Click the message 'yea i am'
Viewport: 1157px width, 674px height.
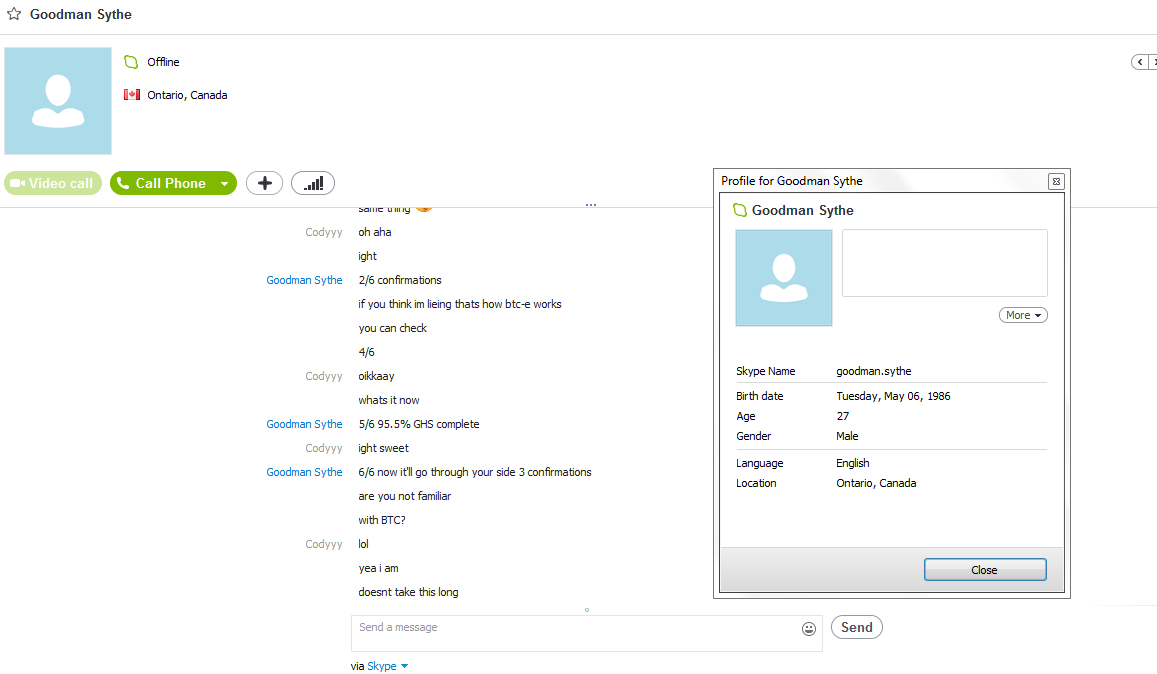pos(379,568)
